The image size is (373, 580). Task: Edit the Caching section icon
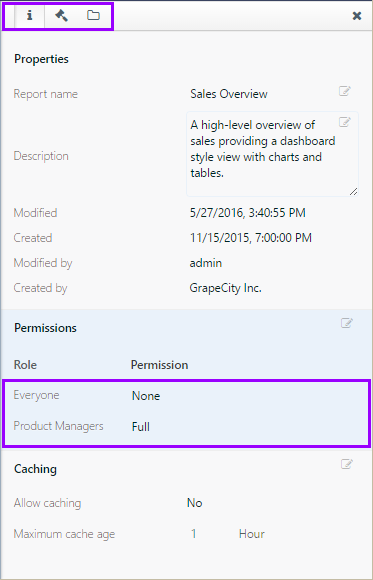click(x=347, y=464)
